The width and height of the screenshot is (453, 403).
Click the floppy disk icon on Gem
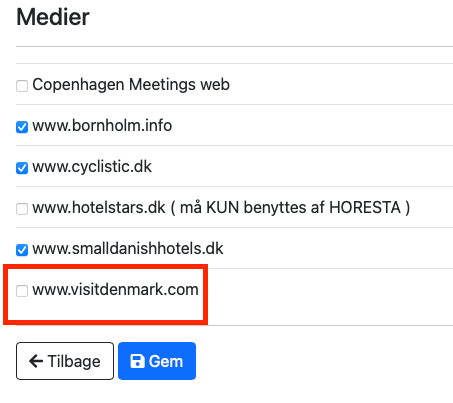click(137, 361)
